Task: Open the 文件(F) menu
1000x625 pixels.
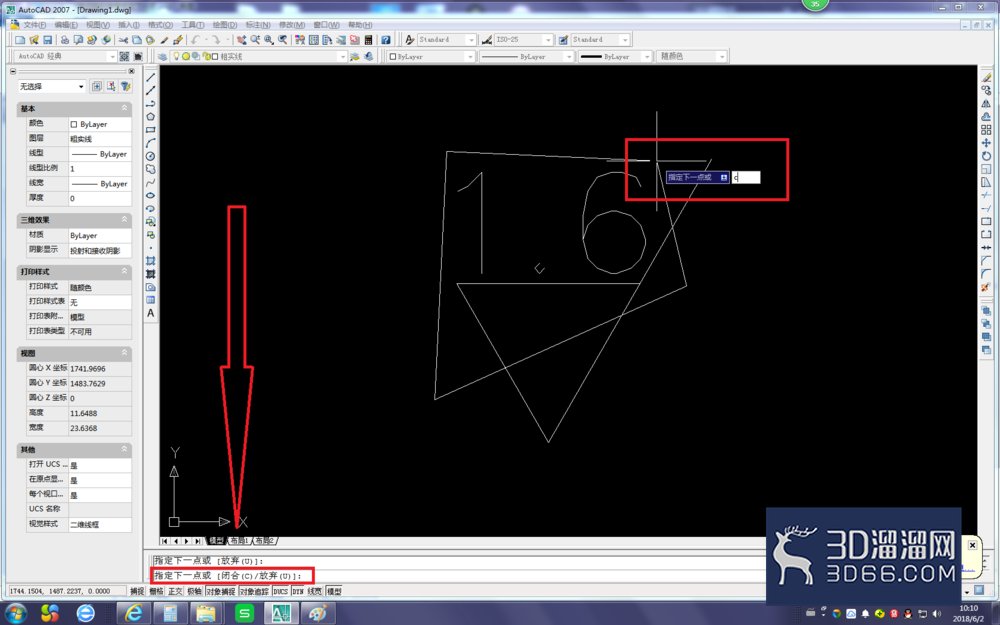Action: pos(34,25)
